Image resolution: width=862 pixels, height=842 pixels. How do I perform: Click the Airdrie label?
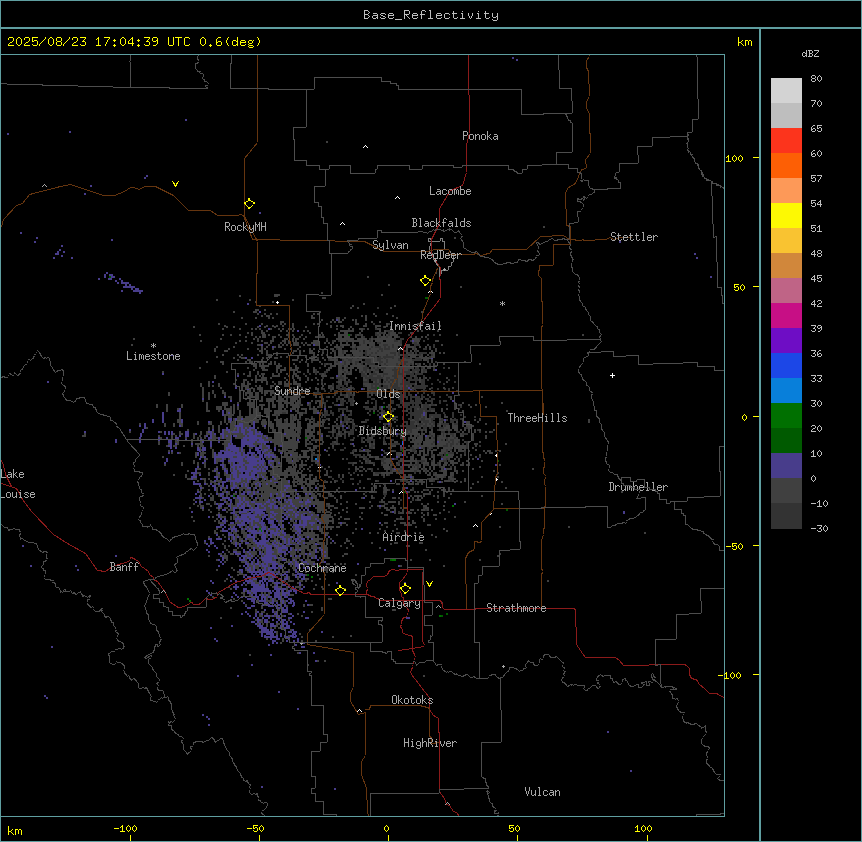[404, 537]
